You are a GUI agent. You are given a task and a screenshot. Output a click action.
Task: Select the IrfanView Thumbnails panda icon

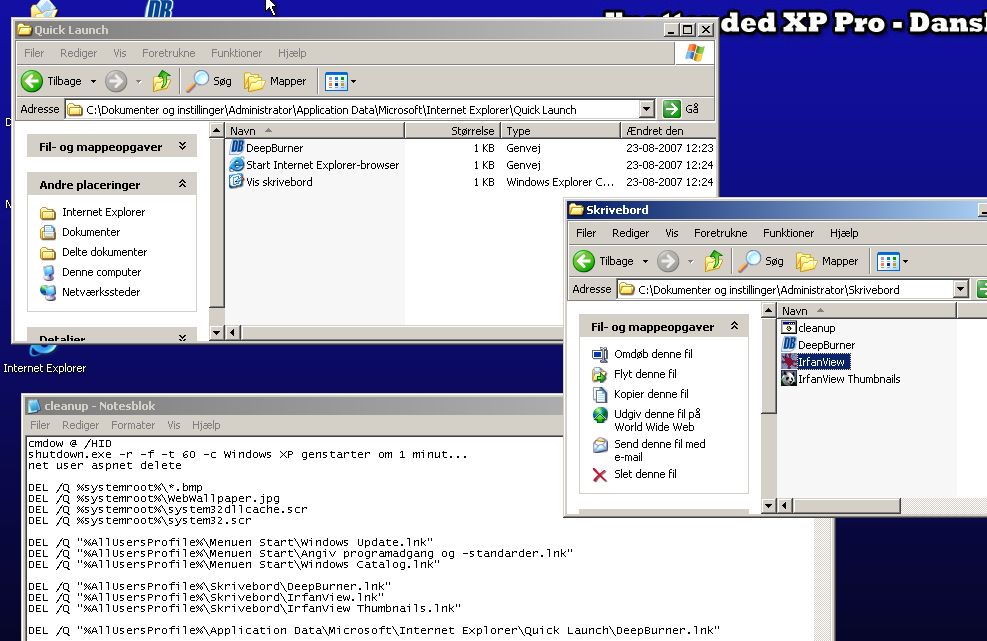tap(789, 378)
